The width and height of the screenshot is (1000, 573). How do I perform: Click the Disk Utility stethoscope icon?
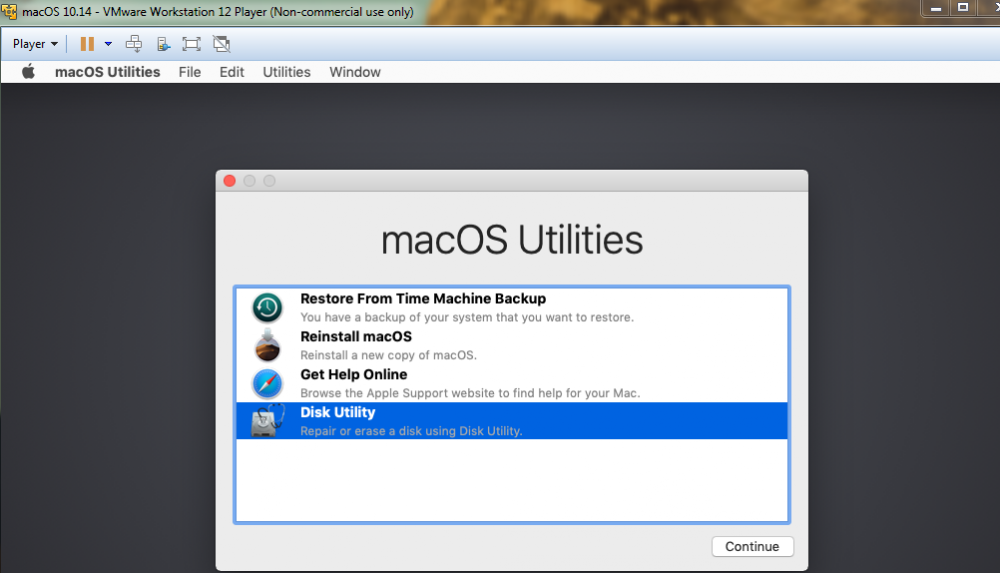[267, 420]
